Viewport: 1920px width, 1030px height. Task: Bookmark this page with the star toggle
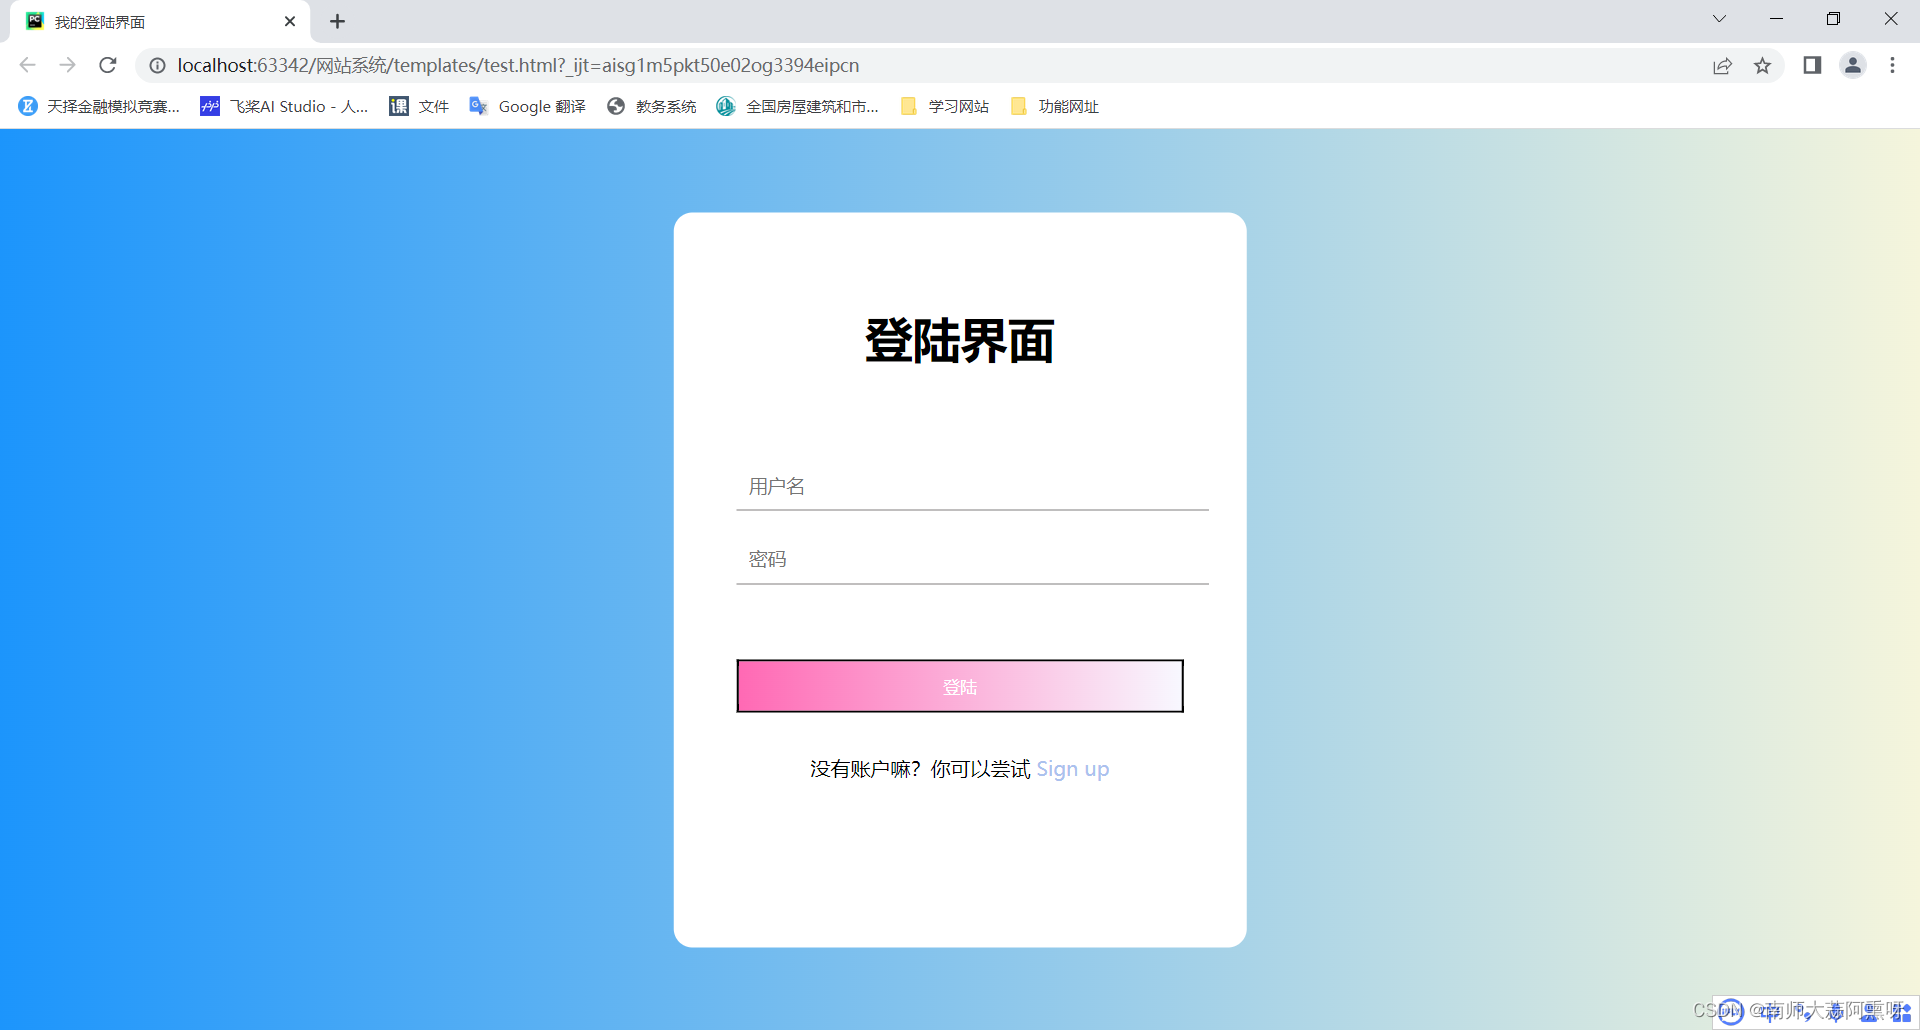tap(1763, 65)
